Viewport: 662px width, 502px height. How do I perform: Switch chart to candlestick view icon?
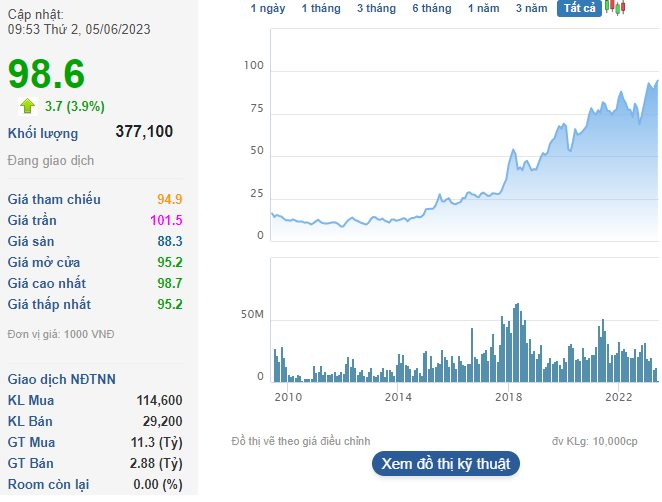[615, 8]
